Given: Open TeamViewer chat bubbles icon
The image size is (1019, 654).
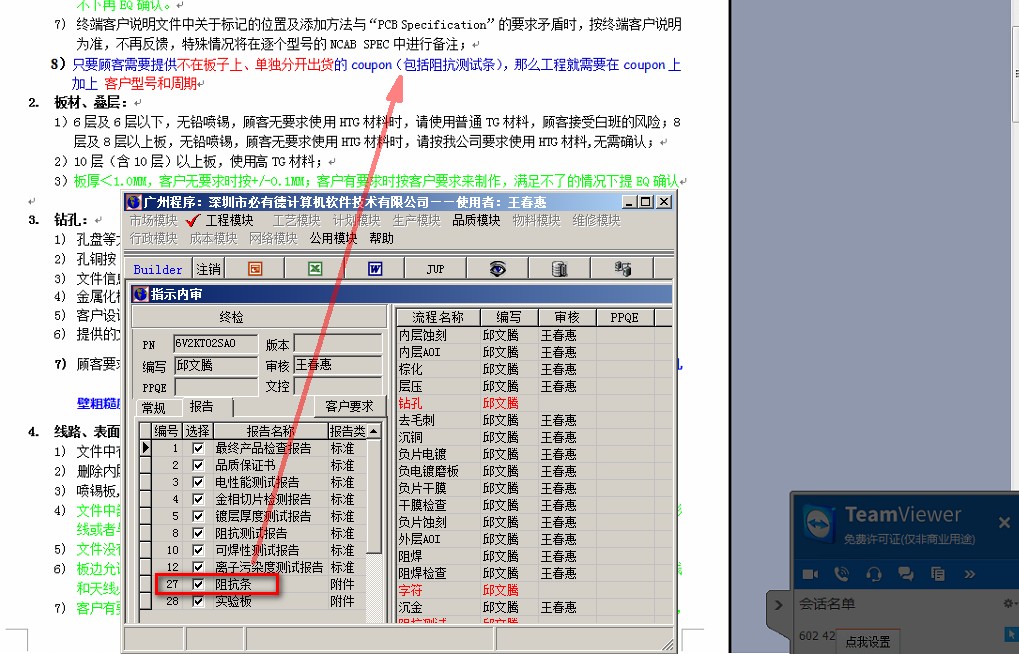Looking at the screenshot, I should (905, 574).
